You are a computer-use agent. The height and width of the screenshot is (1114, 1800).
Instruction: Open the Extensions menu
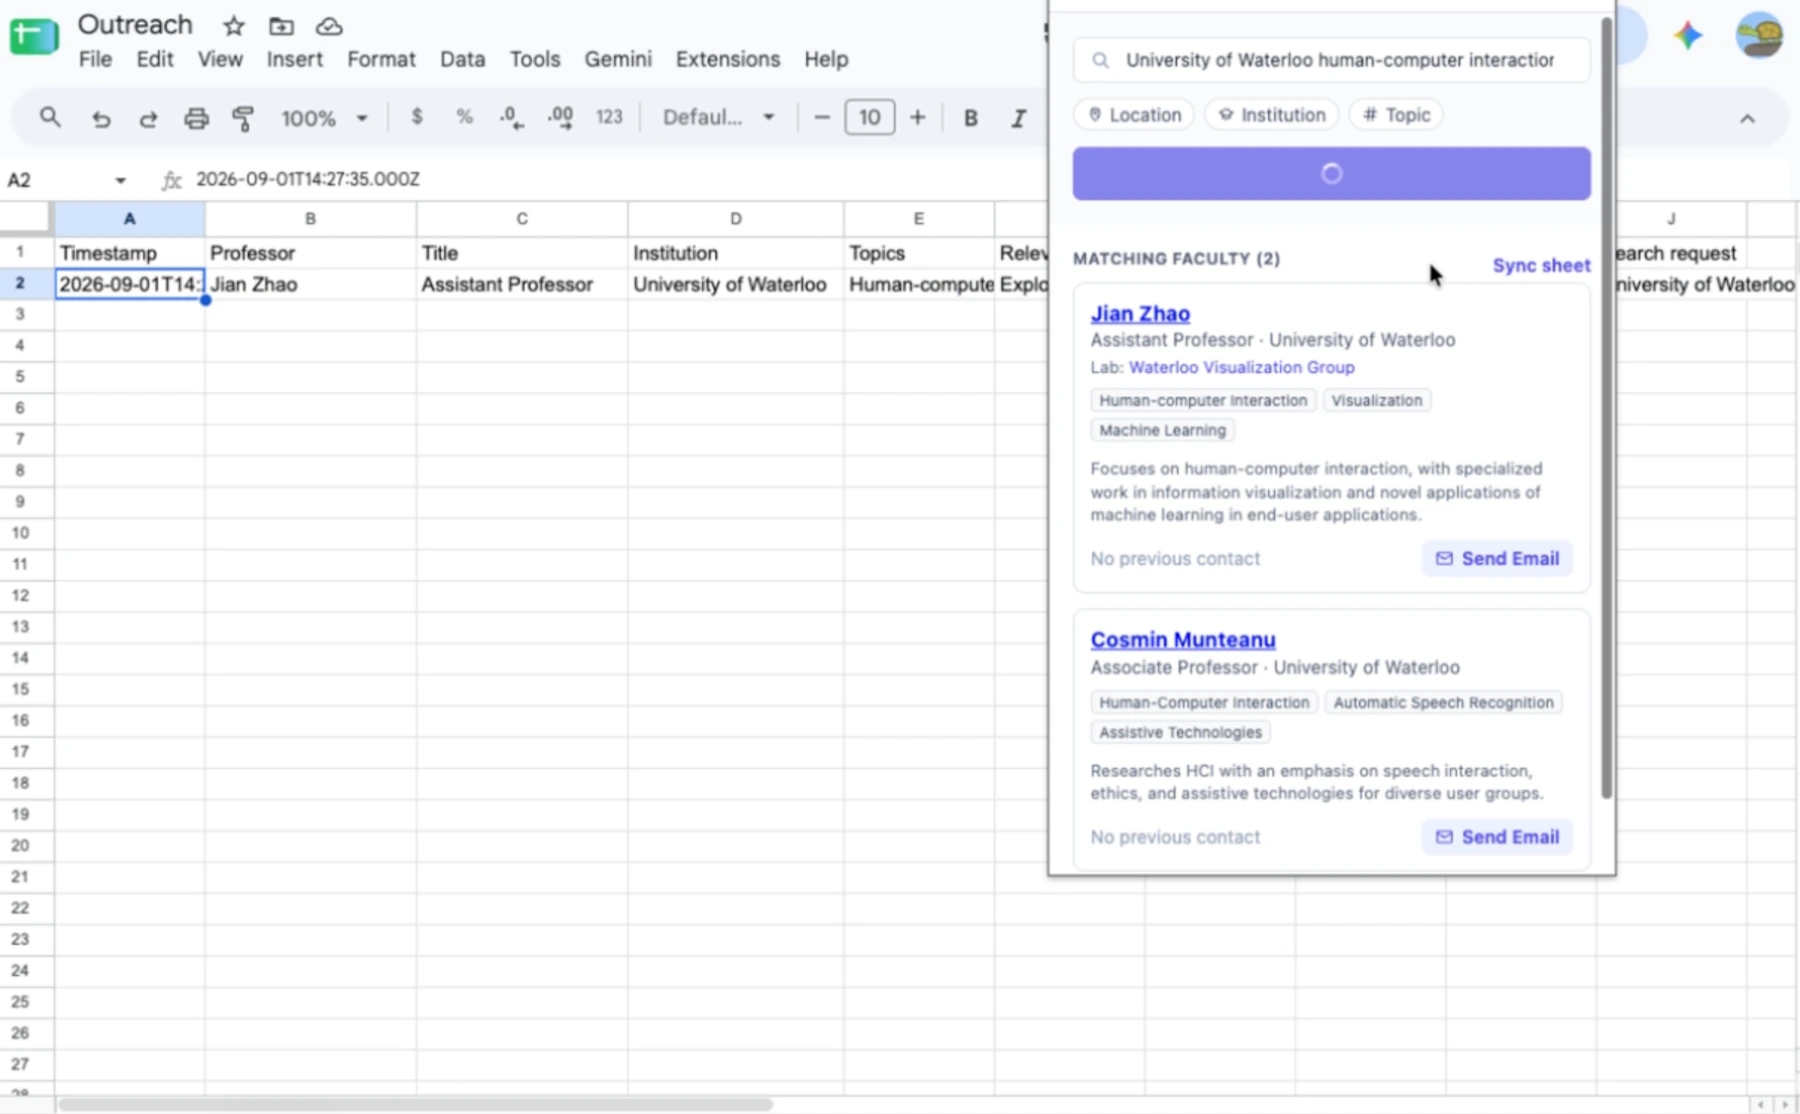(727, 59)
